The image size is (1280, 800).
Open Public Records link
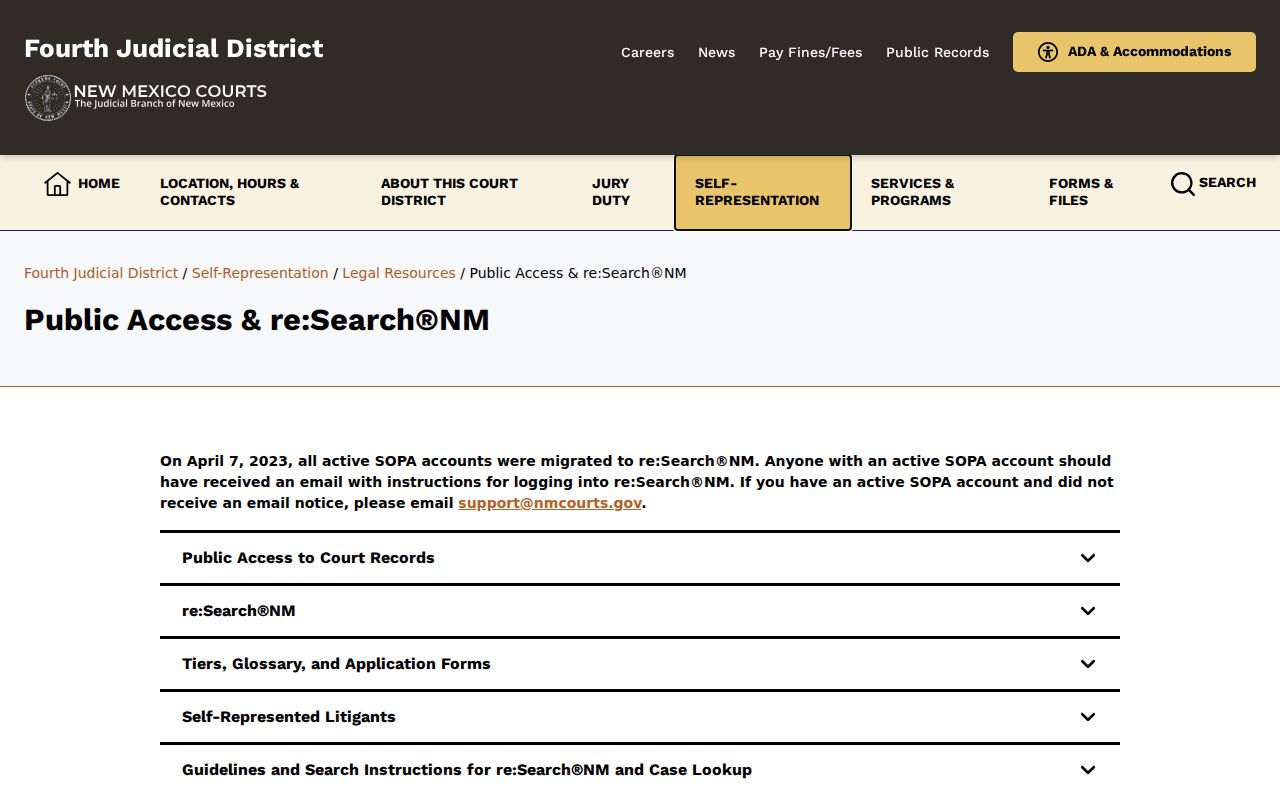click(937, 52)
